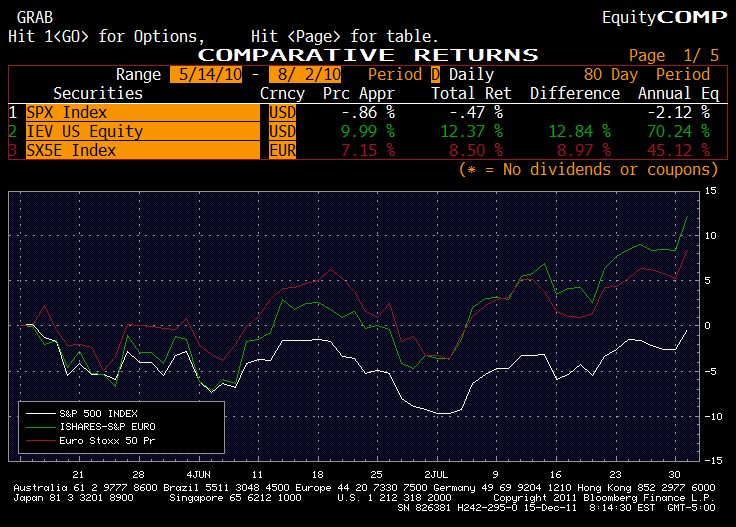The height and width of the screenshot is (527, 736).
Task: Click the 80 Day Period label
Action: [647, 75]
